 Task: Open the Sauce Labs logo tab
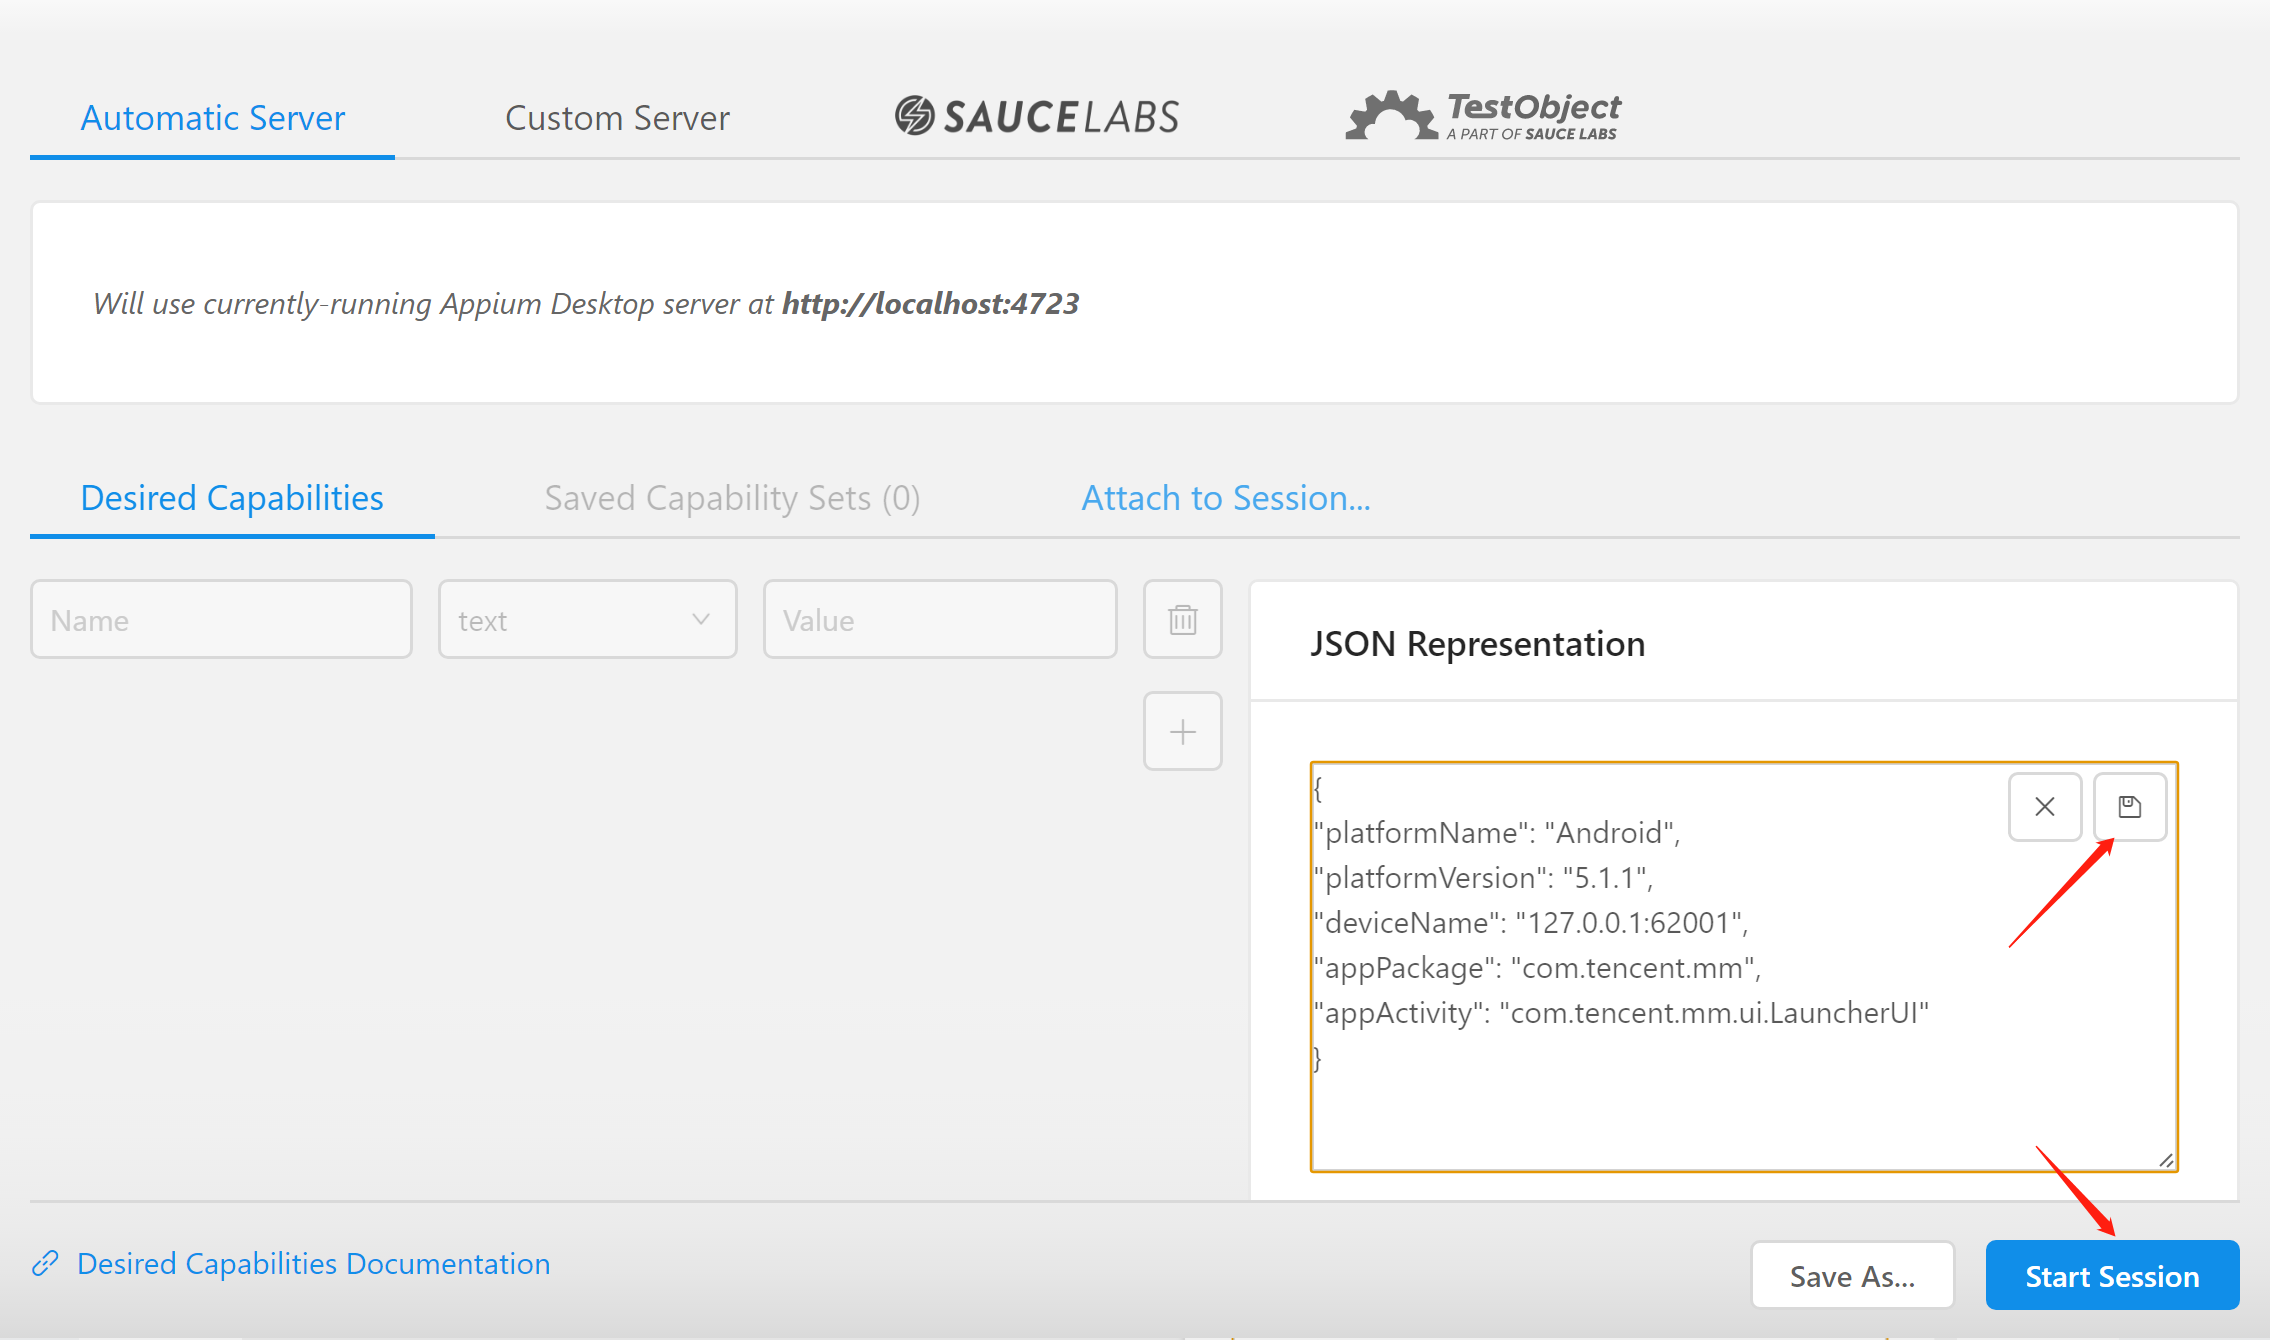coord(1037,117)
